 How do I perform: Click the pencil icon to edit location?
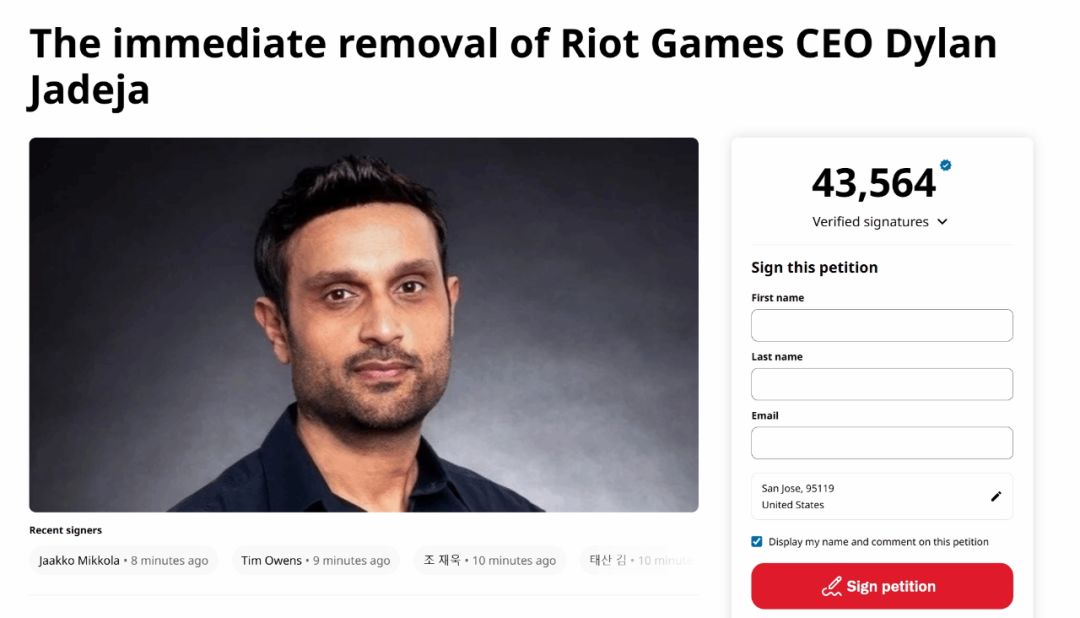(996, 496)
